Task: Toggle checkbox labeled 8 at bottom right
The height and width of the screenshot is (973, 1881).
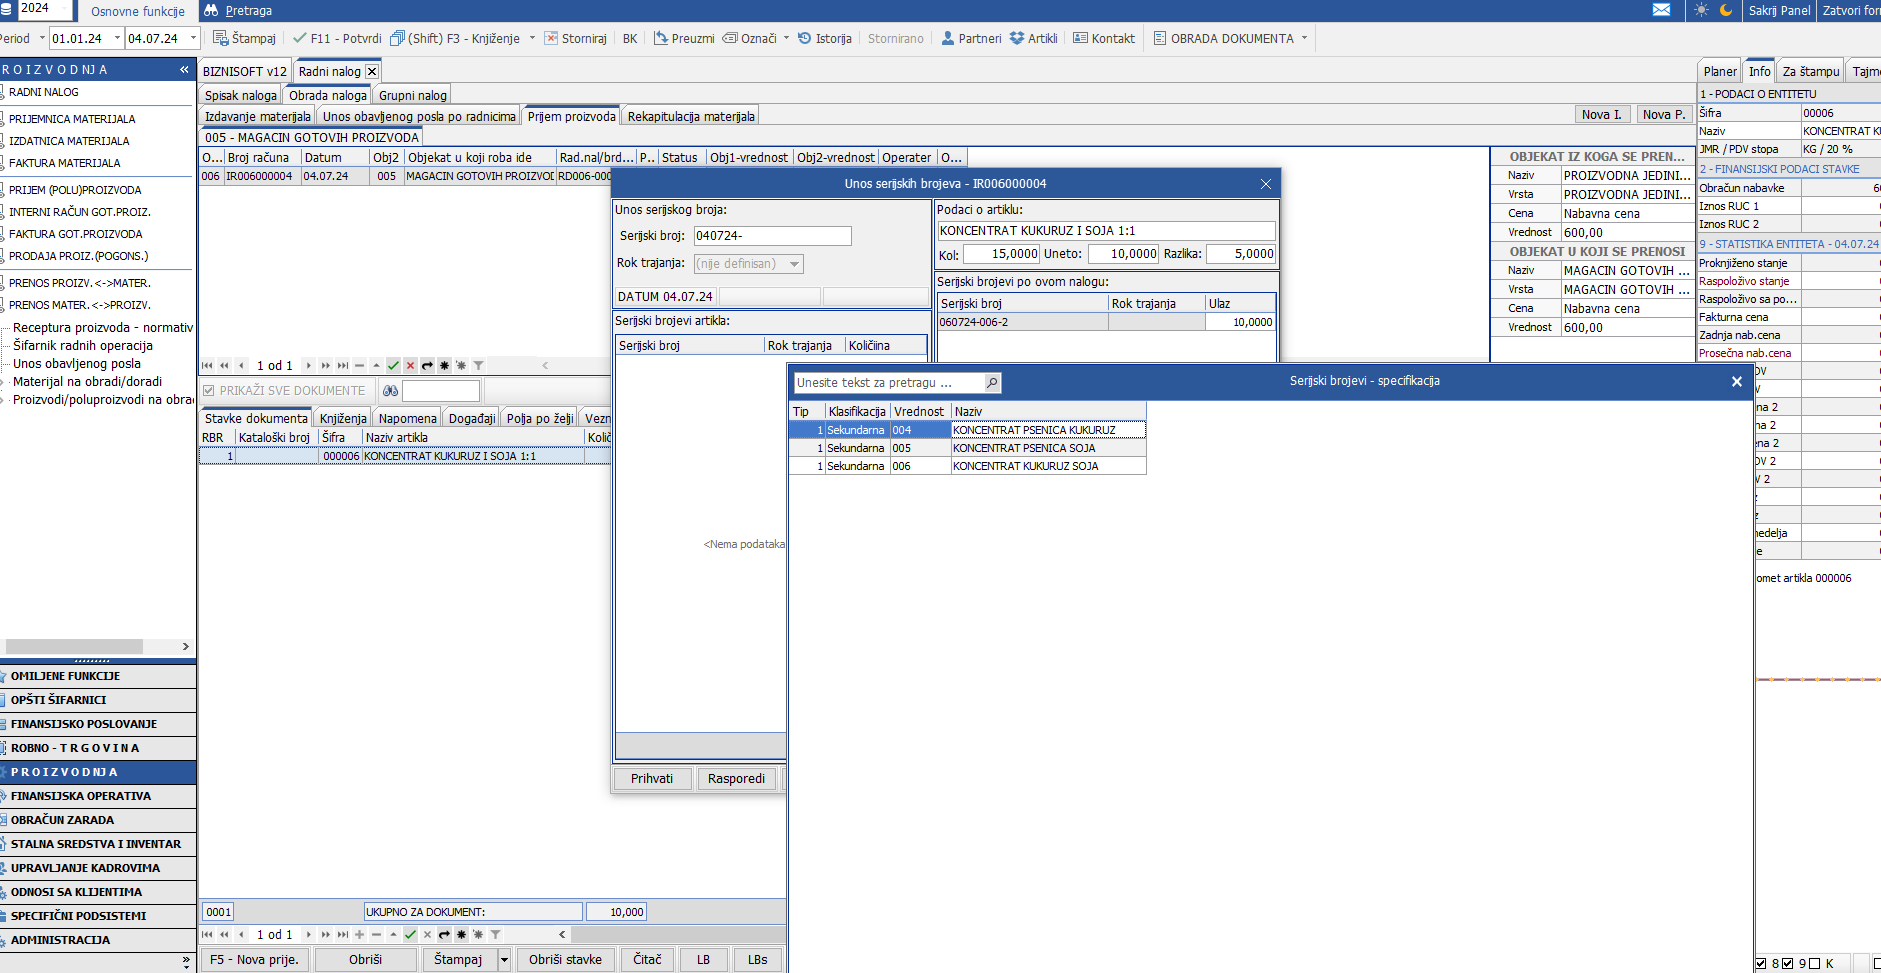Action: pyautogui.click(x=1761, y=964)
